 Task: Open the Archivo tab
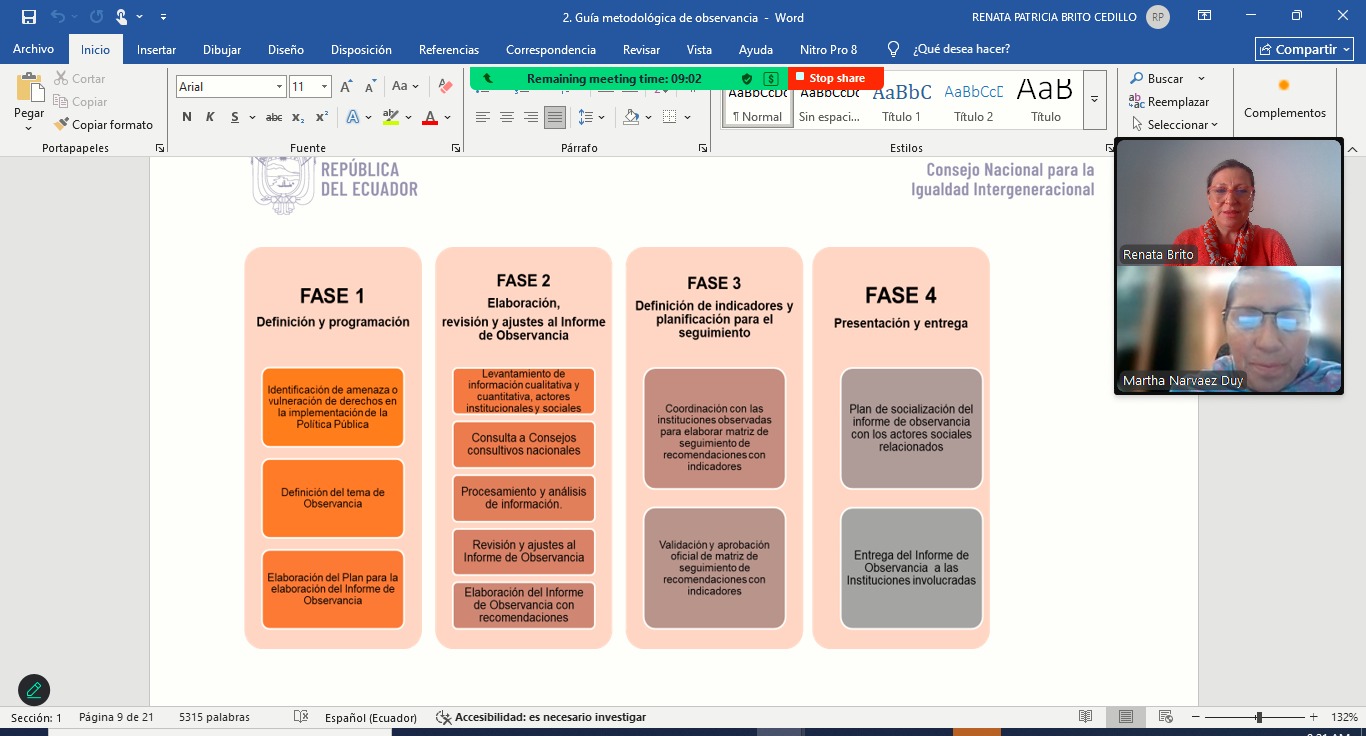pyautogui.click(x=33, y=49)
